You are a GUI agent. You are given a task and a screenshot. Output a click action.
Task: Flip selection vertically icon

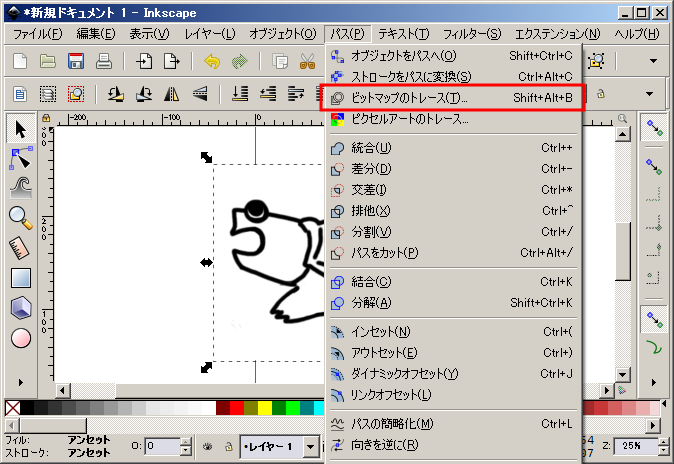point(200,93)
